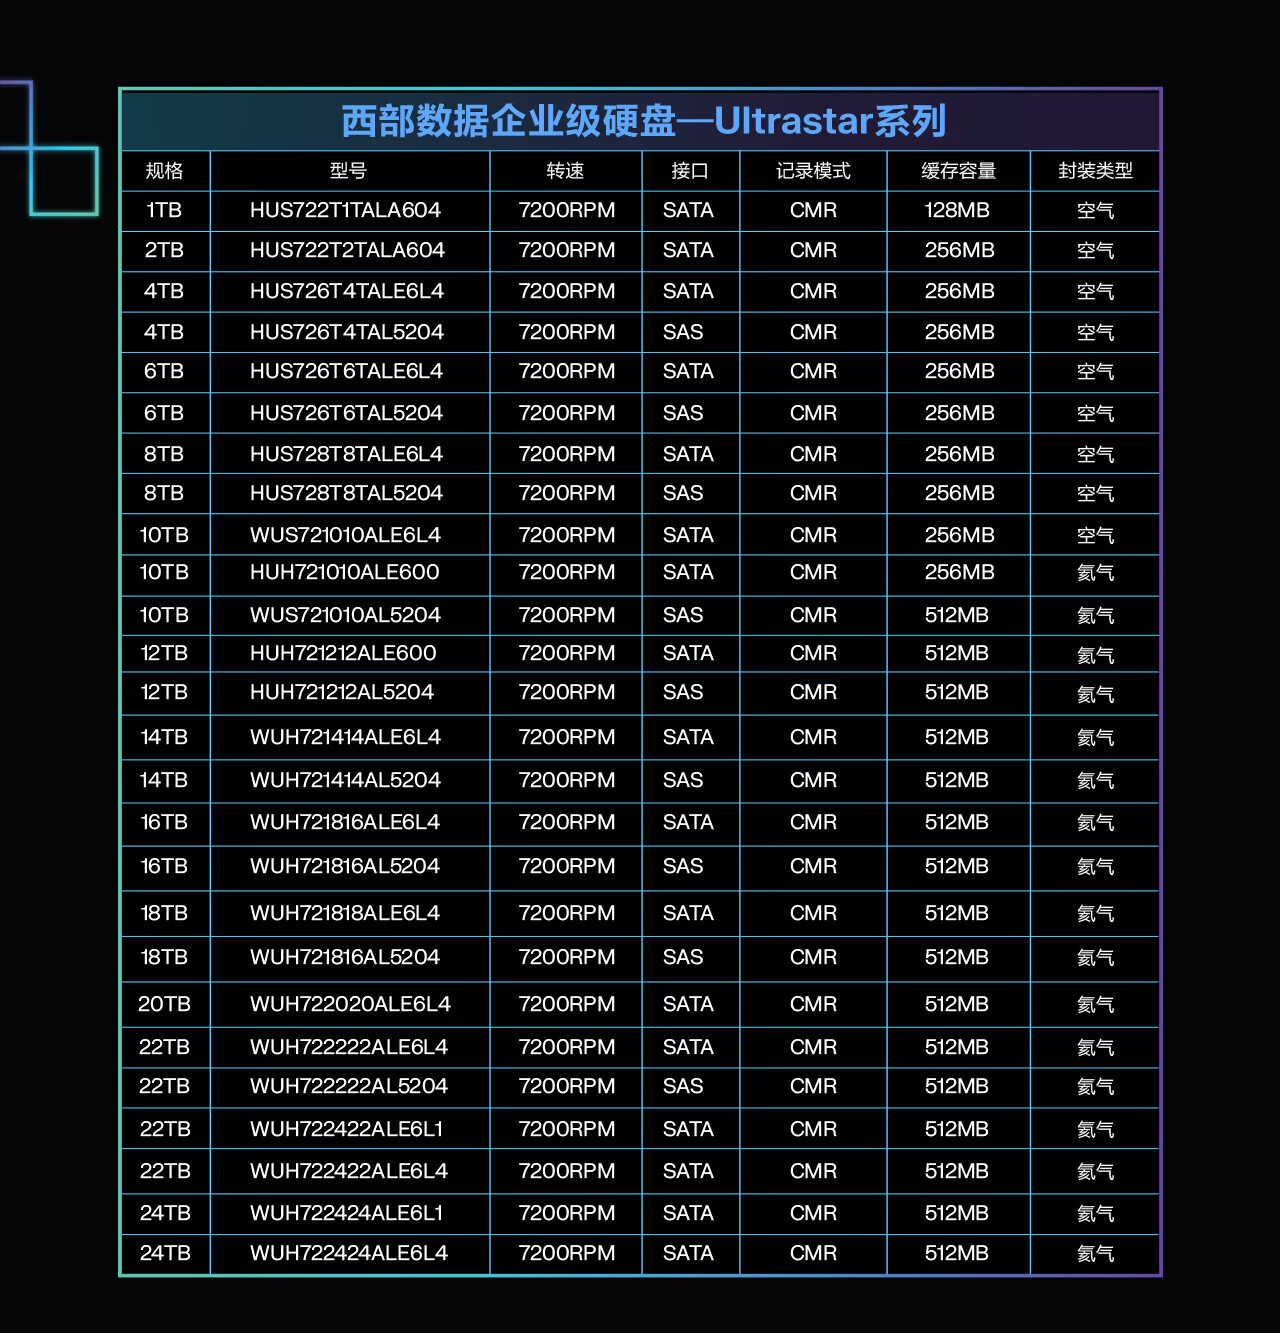The width and height of the screenshot is (1280, 1333).
Task: Click the 封装类型 column header
Action: point(1095,171)
